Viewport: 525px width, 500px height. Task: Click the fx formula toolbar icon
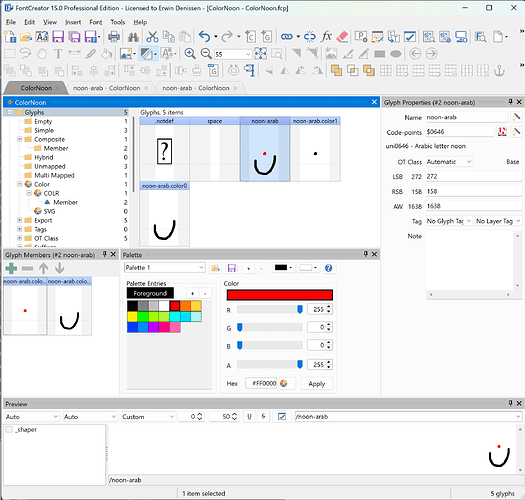326,36
